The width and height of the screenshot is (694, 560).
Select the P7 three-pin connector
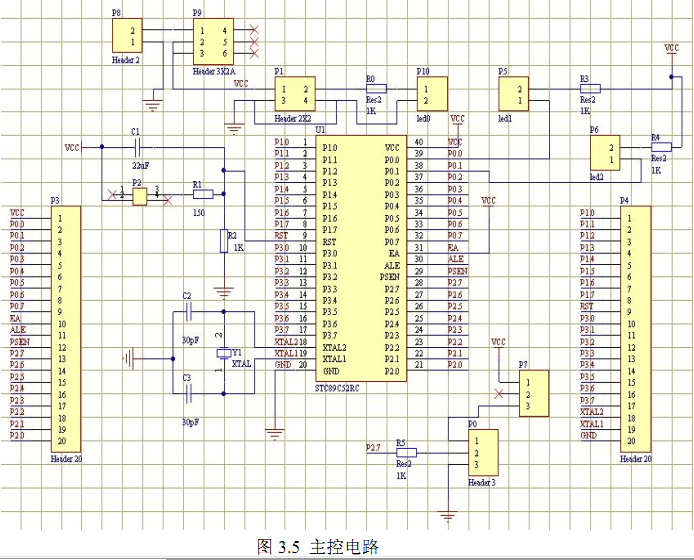click(534, 394)
